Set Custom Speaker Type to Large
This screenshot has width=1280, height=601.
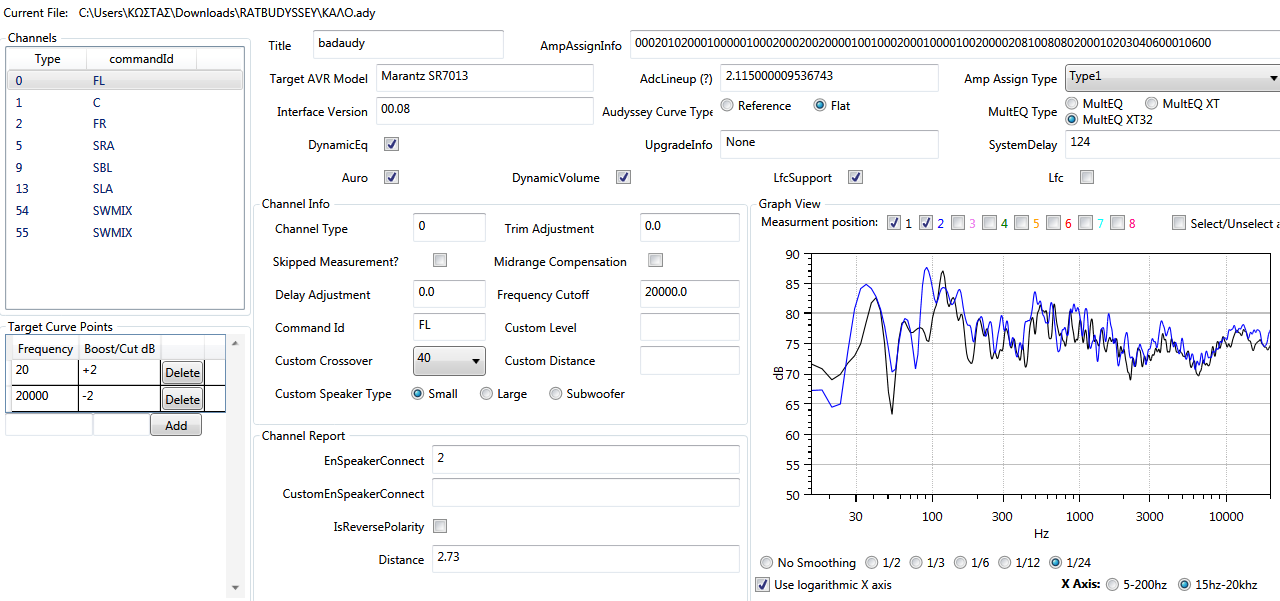point(487,394)
